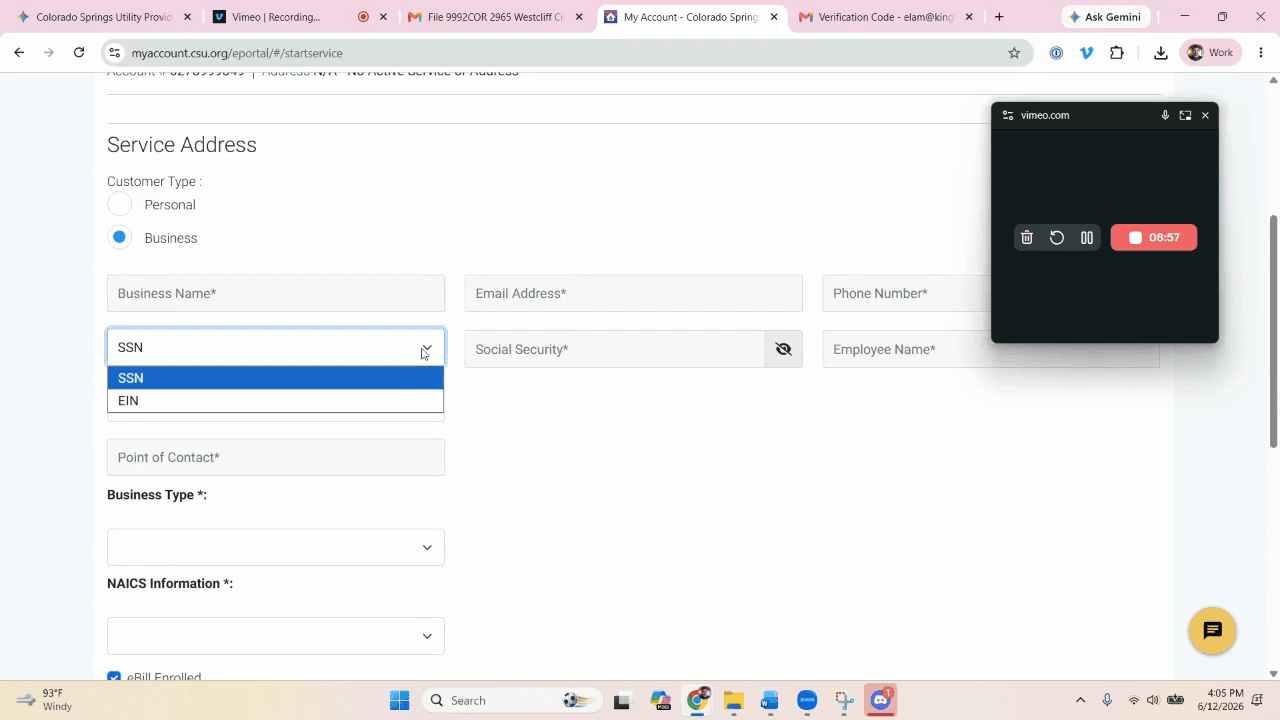Expand the Vimeo popup with fullscreen icon
The height and width of the screenshot is (720, 1280).
(1185, 115)
